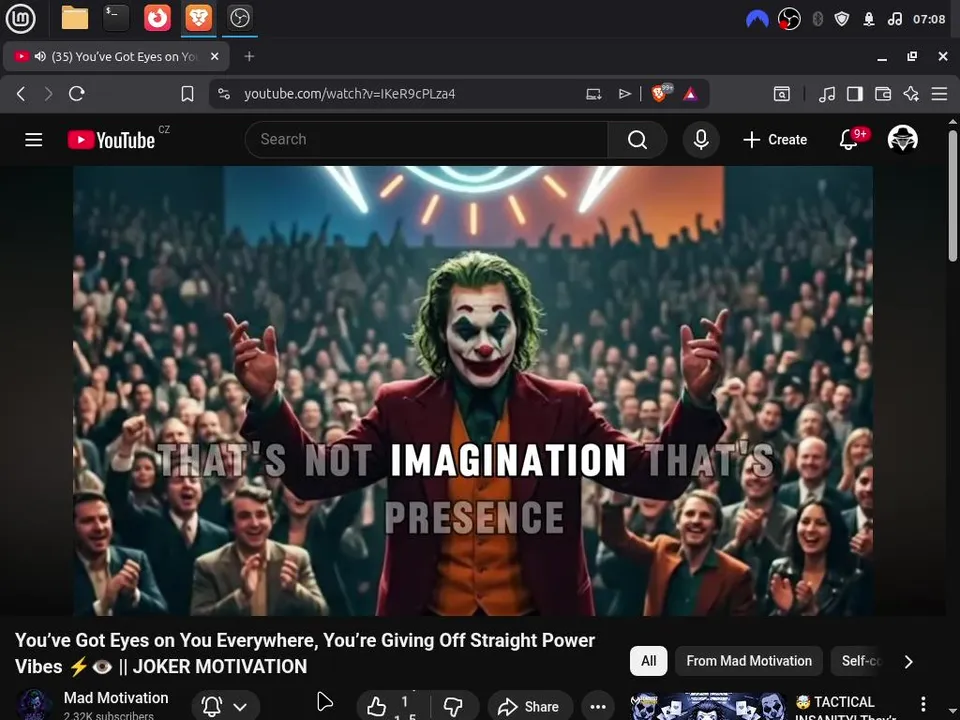
Task: Click the Create button
Action: coord(775,140)
